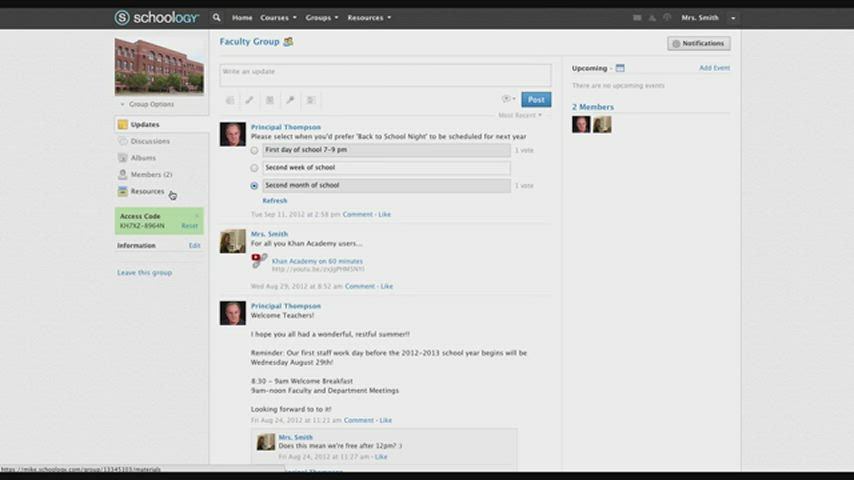Click the 'Write an update' text field
The width and height of the screenshot is (854, 480).
tap(385, 74)
